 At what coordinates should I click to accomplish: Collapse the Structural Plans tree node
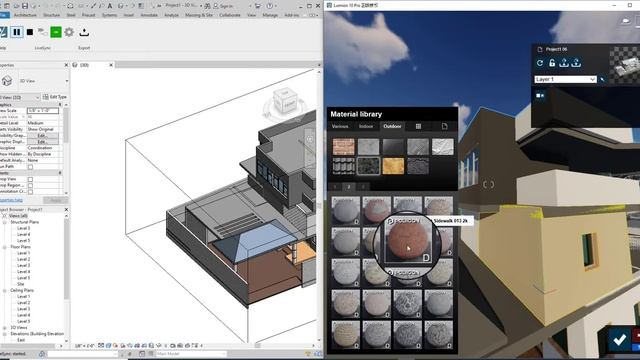4,222
